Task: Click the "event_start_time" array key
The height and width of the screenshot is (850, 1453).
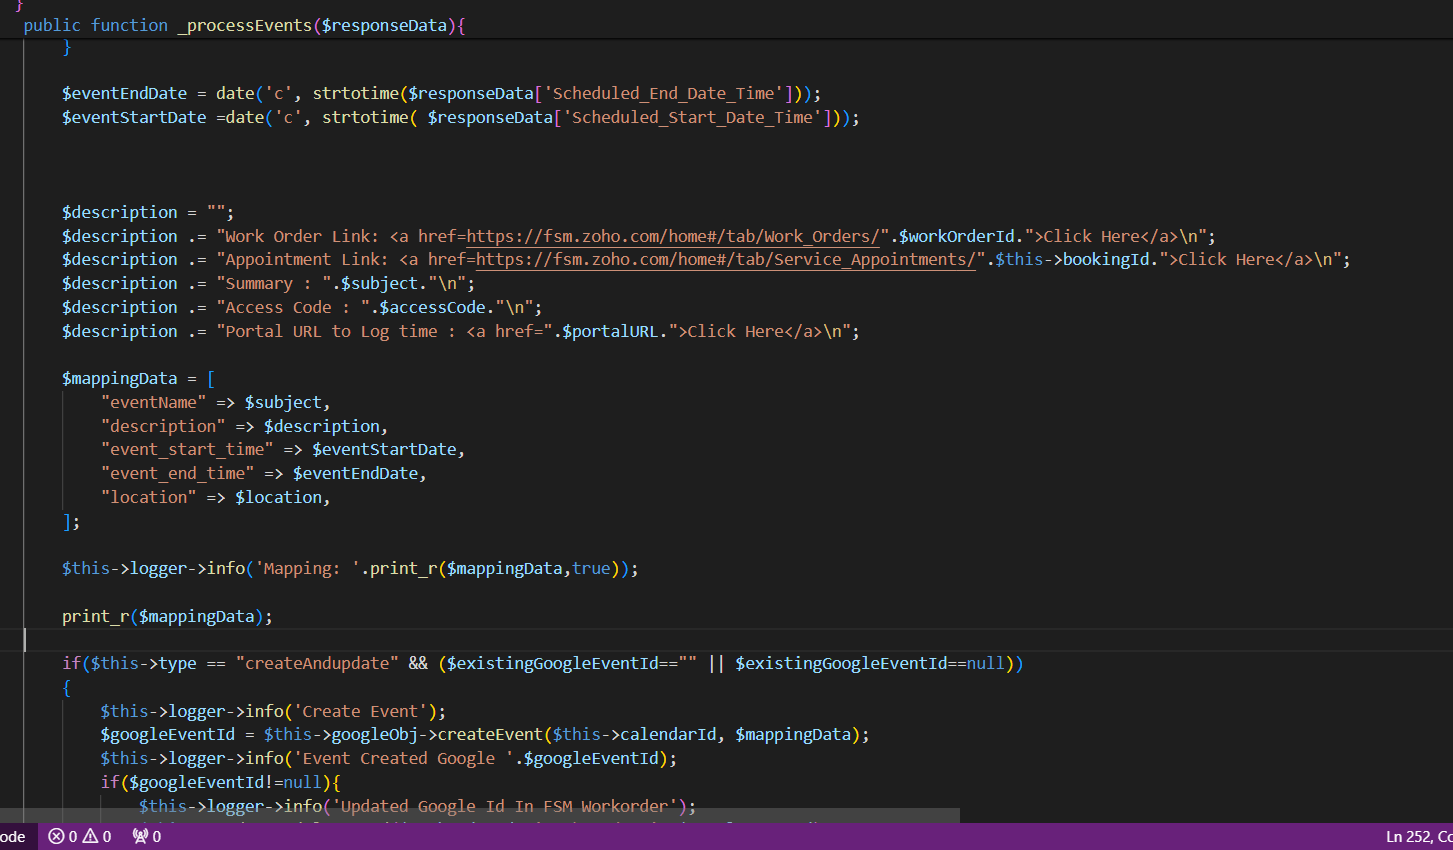Action: [187, 449]
